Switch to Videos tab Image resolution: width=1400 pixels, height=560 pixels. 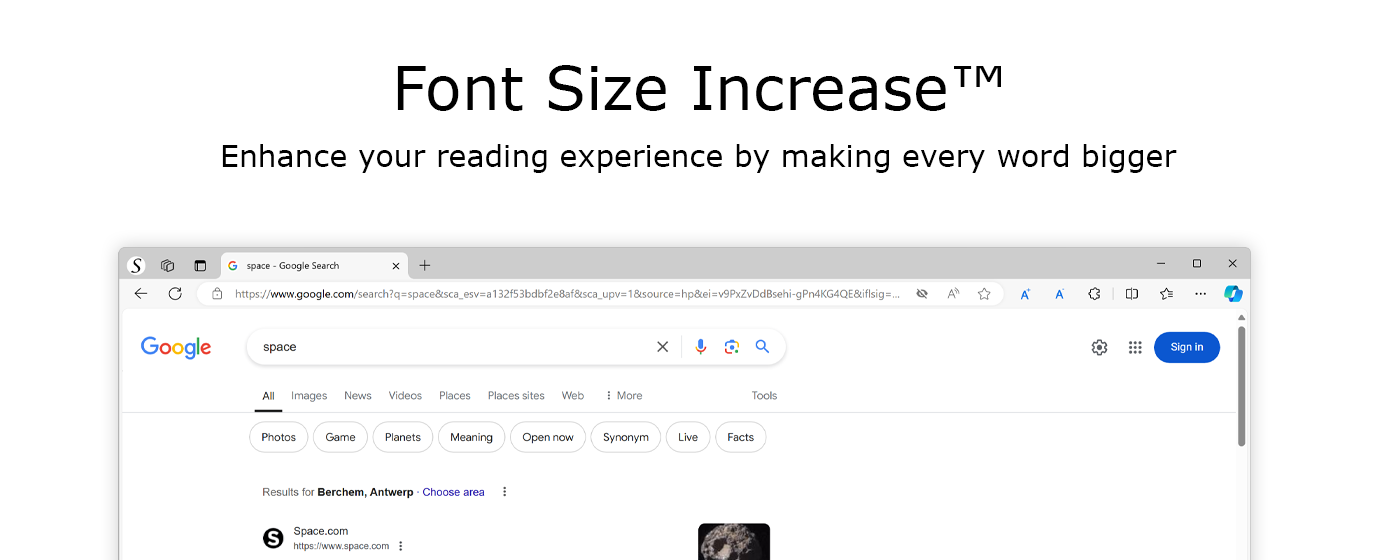(405, 396)
